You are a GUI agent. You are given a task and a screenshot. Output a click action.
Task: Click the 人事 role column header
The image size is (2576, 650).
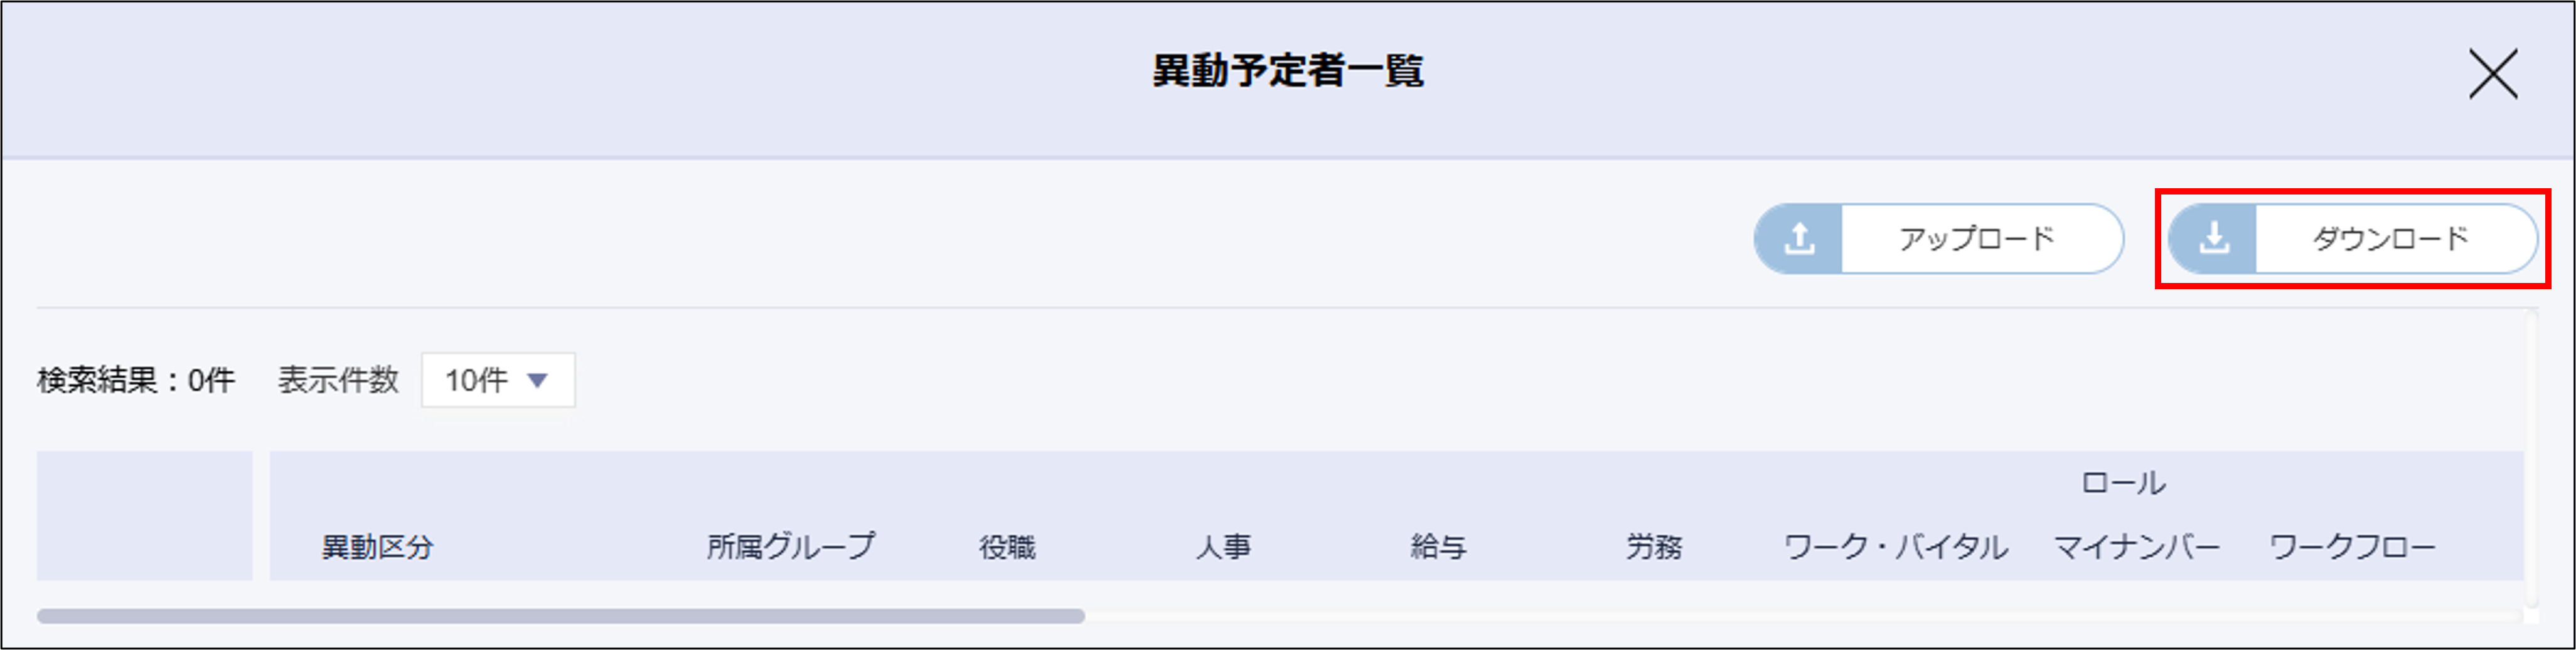(1223, 547)
